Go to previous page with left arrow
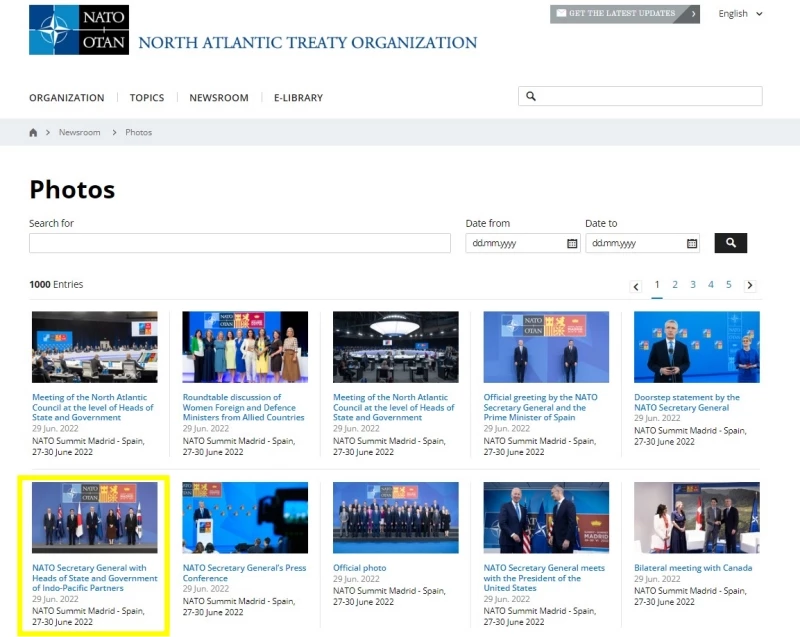Screen dimensions: 800x637 (636, 286)
